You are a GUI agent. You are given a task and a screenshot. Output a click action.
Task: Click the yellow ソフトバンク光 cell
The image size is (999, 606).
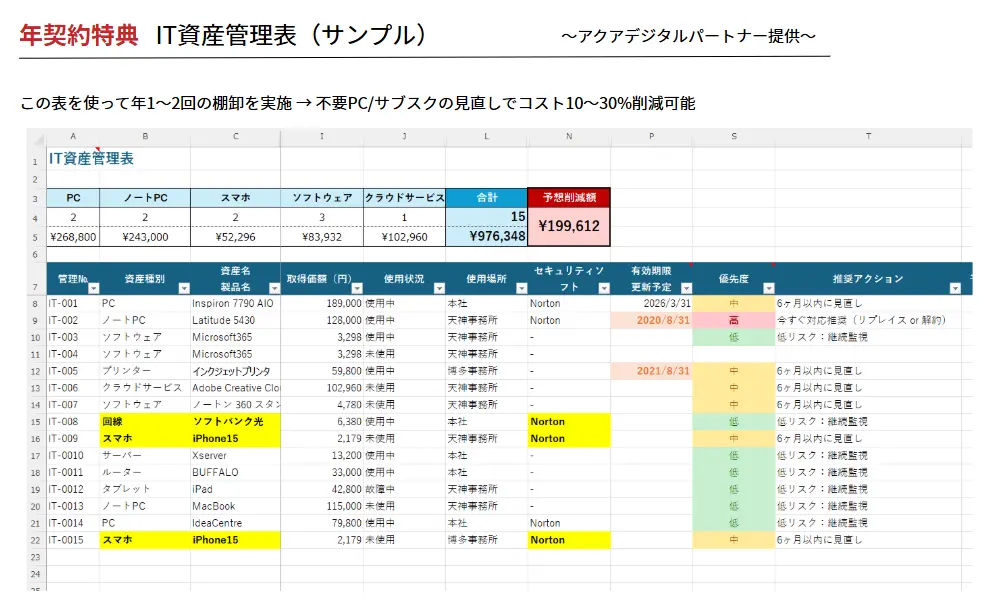click(x=235, y=421)
